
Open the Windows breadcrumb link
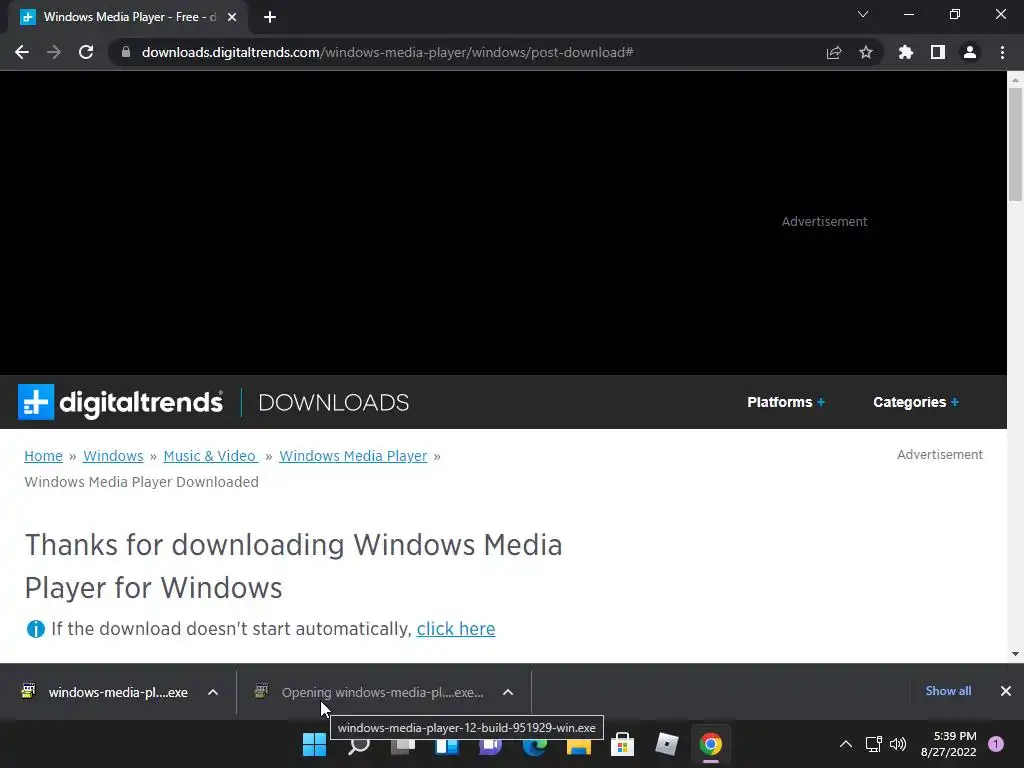coord(113,456)
